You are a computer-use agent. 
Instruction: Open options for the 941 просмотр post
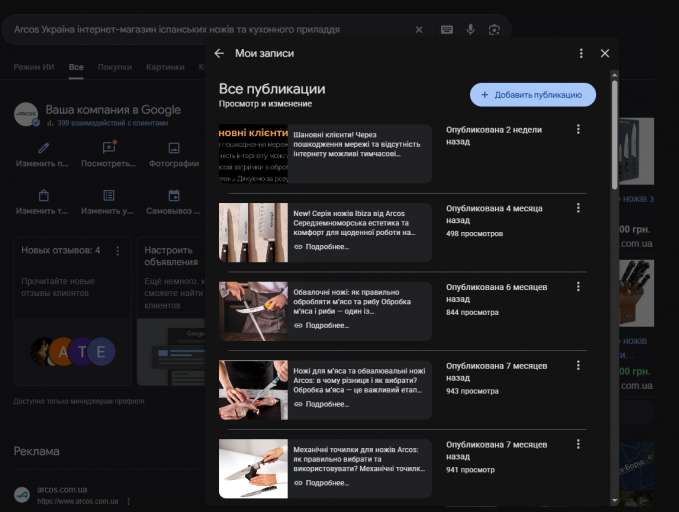[x=578, y=444]
